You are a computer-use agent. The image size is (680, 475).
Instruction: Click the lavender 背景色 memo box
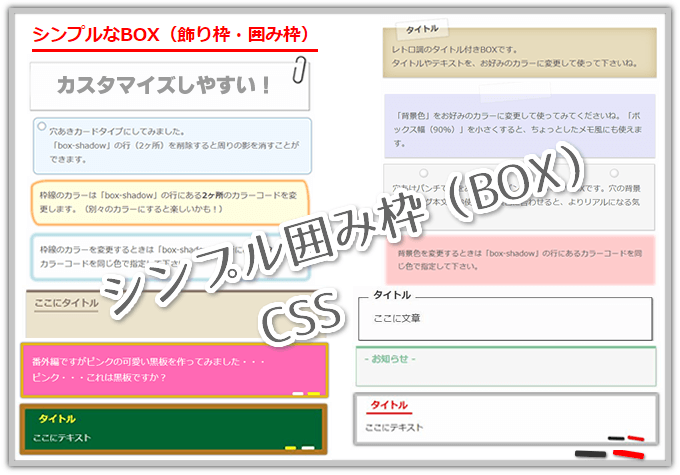[518, 127]
